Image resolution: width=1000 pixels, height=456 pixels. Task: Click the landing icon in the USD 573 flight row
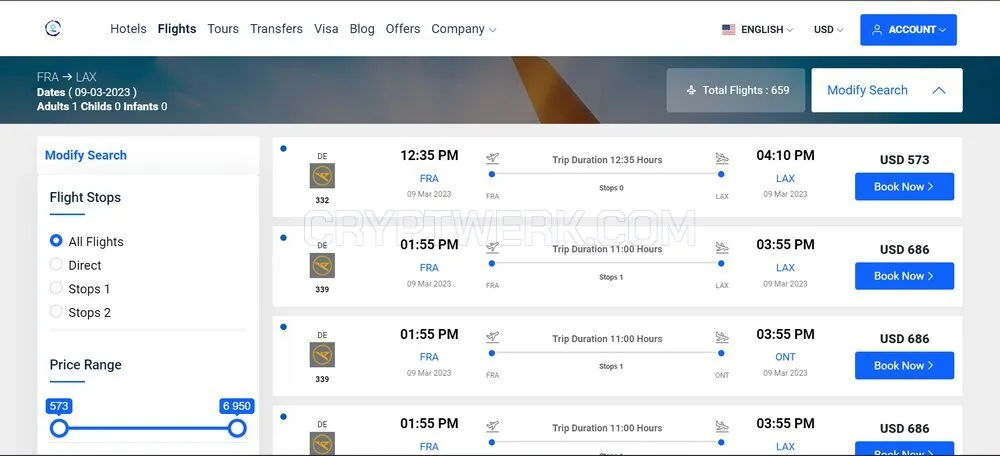point(721,158)
